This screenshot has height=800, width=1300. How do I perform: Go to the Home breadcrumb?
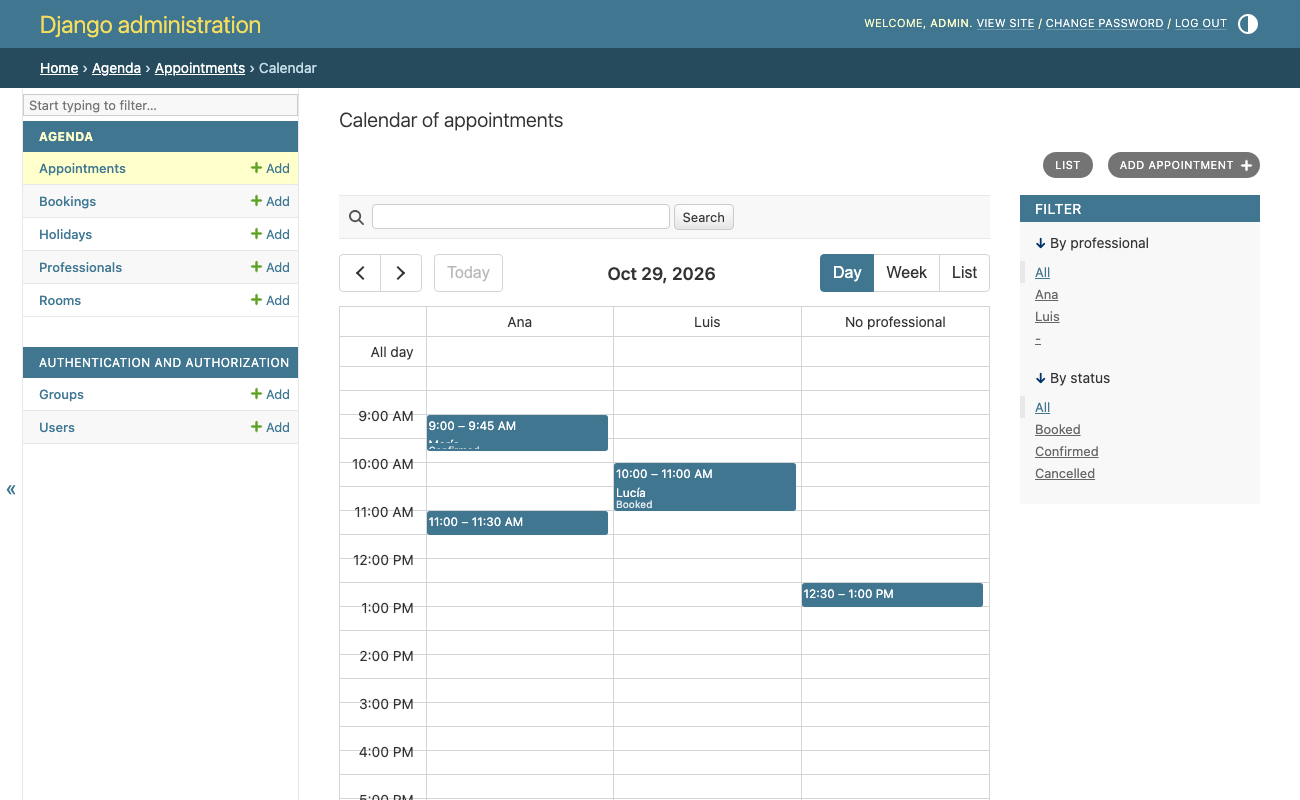point(59,68)
